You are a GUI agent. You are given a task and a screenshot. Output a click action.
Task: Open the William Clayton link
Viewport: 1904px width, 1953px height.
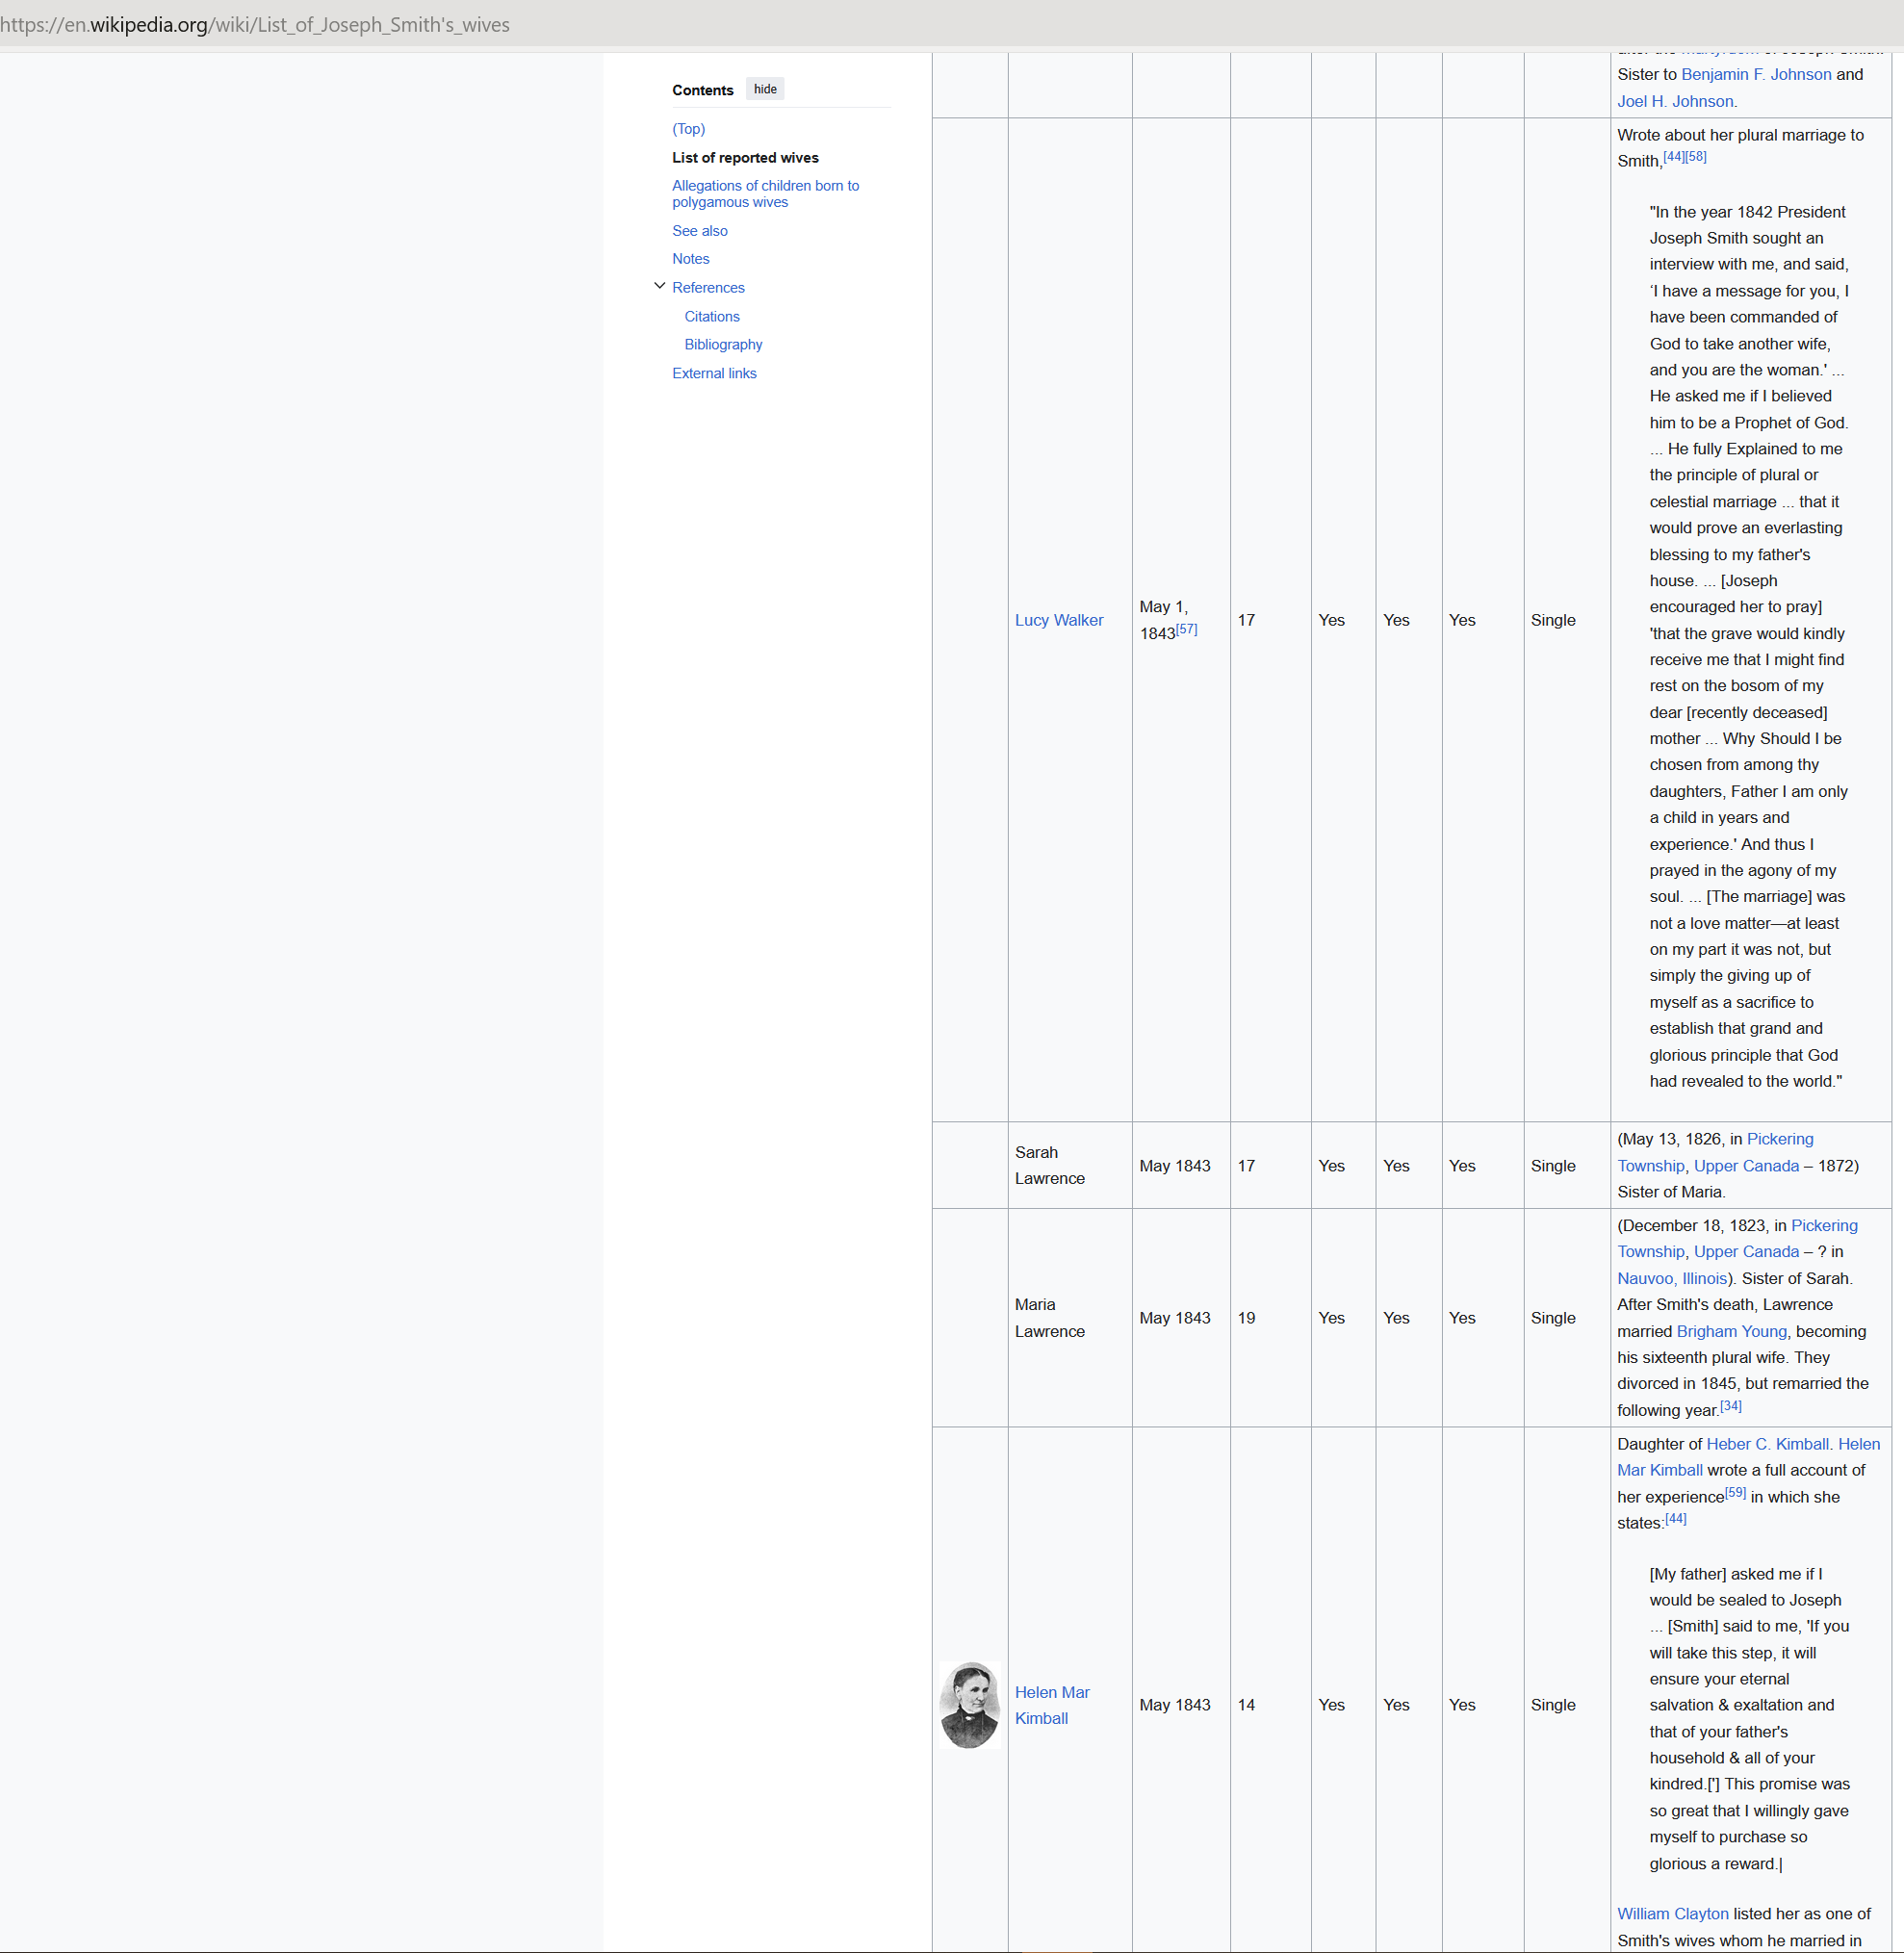pos(1672,1913)
